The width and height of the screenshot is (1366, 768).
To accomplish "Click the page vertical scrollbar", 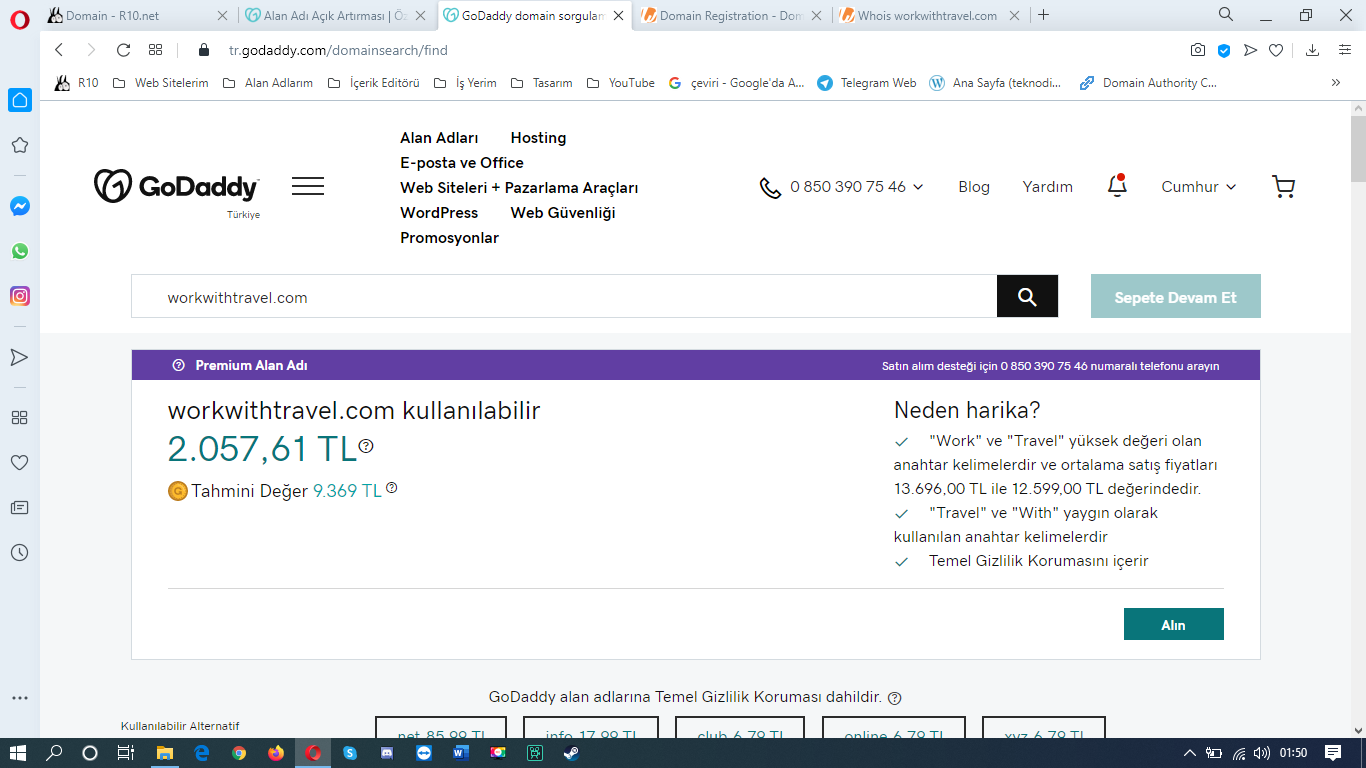I will (x=1358, y=150).
